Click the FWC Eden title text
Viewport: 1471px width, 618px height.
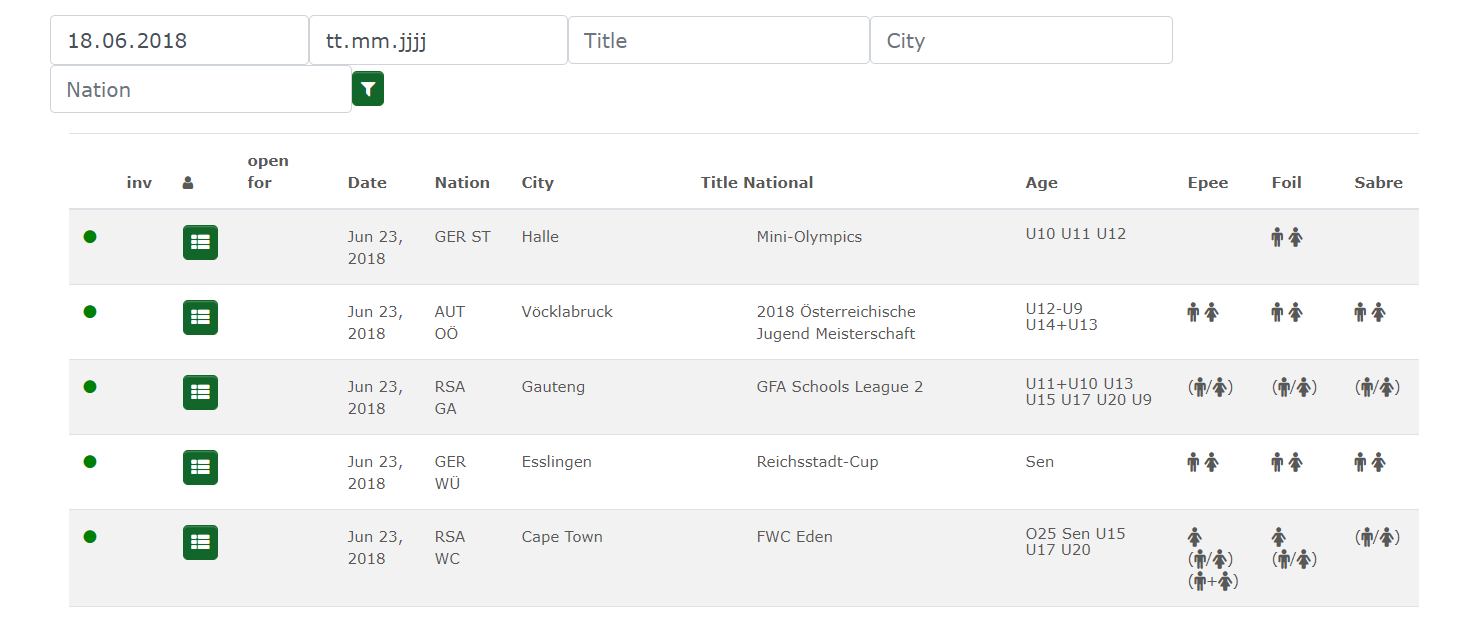(795, 537)
